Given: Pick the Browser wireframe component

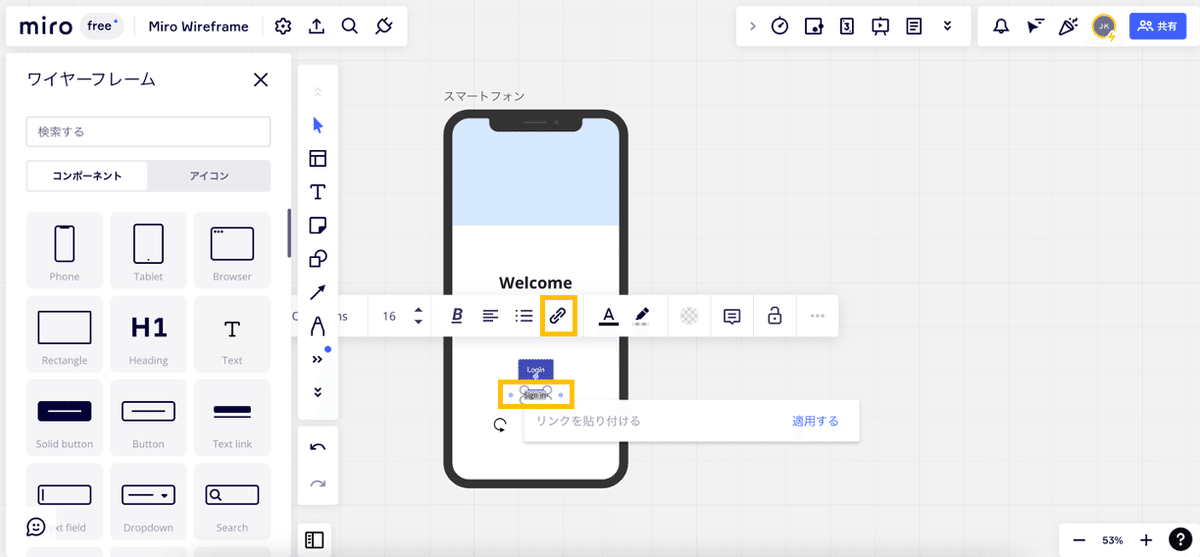Looking at the screenshot, I should coord(232,249).
